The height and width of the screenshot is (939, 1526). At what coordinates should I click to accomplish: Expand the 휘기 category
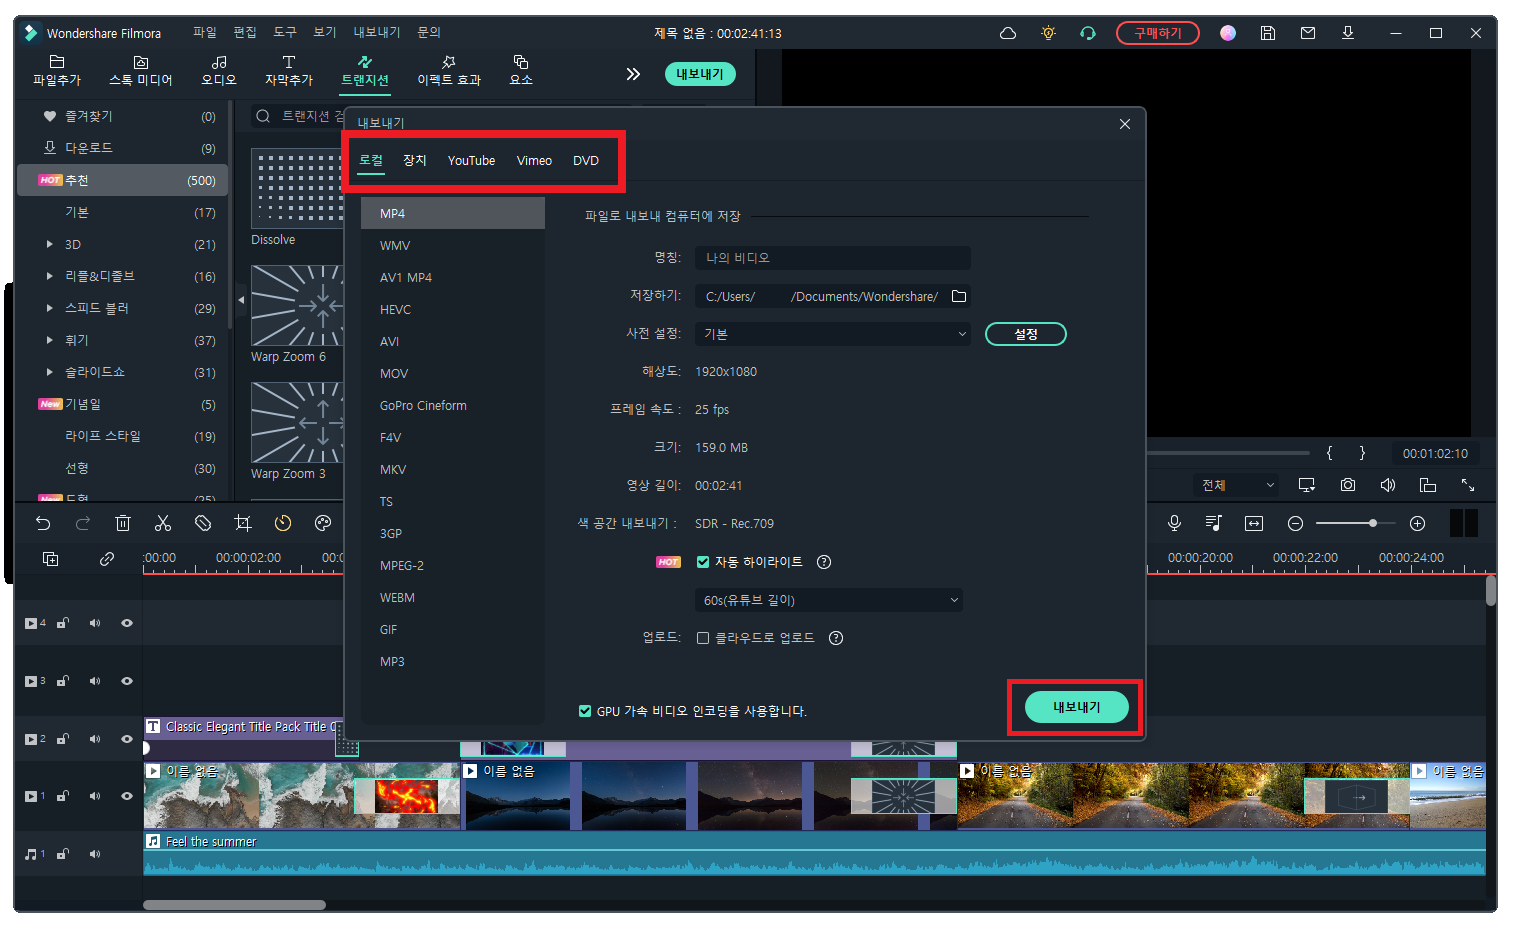click(x=50, y=340)
